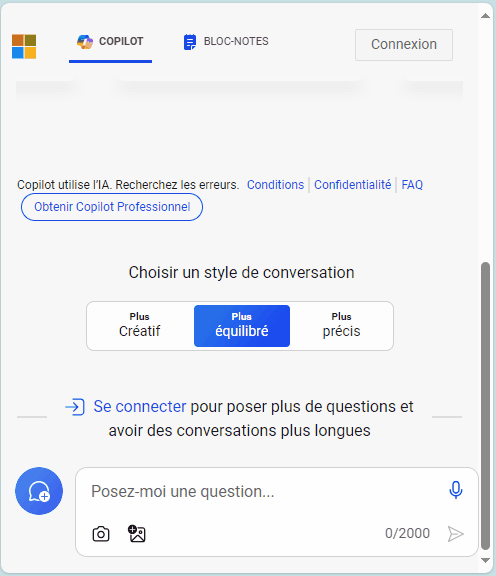Click the vertical scrollbar thumb
The width and height of the screenshot is (496, 576).
click(486, 406)
